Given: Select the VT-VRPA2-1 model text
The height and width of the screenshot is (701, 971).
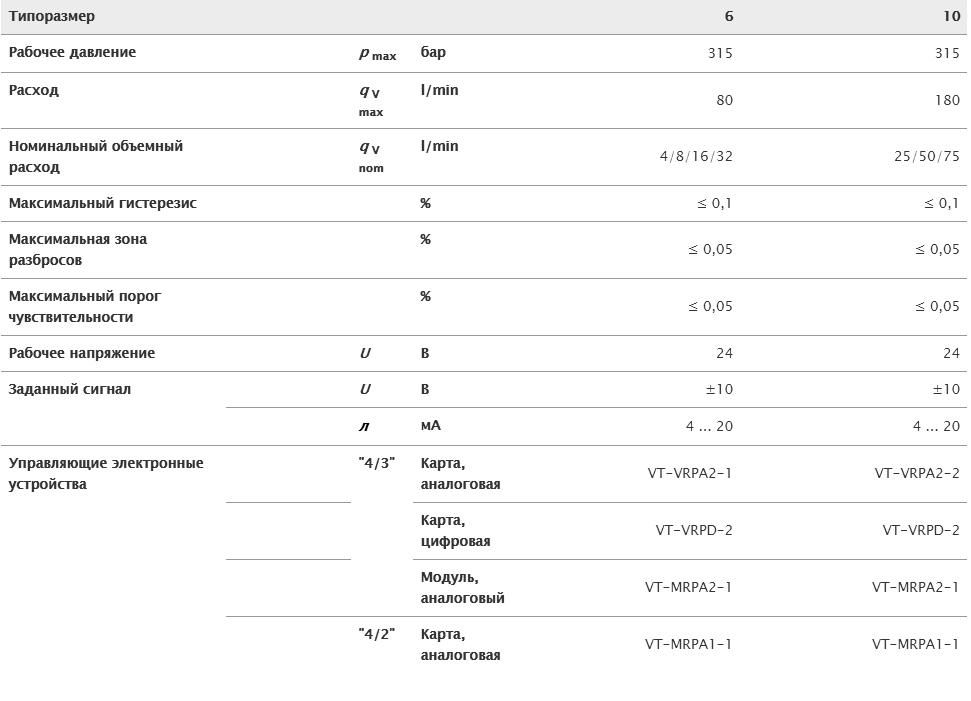Looking at the screenshot, I should coord(690,473).
